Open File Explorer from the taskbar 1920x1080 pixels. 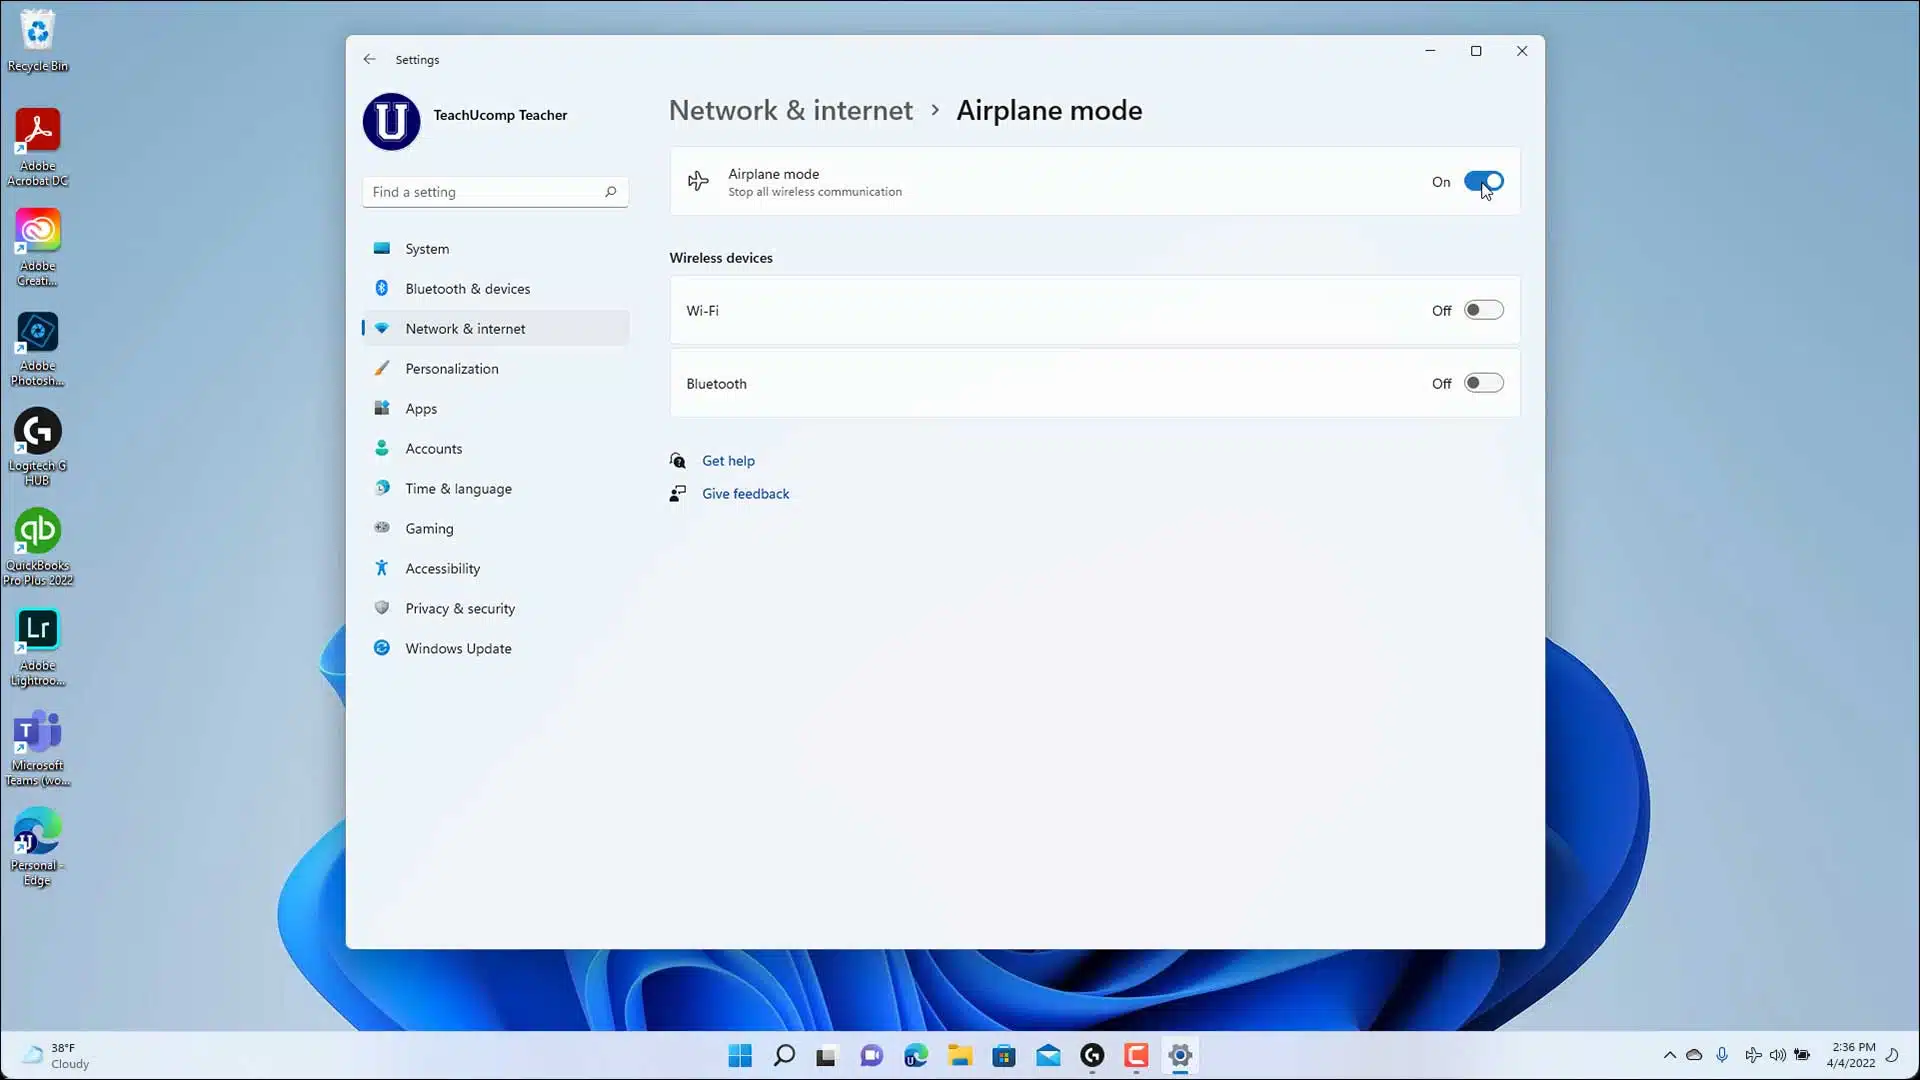tap(960, 1055)
